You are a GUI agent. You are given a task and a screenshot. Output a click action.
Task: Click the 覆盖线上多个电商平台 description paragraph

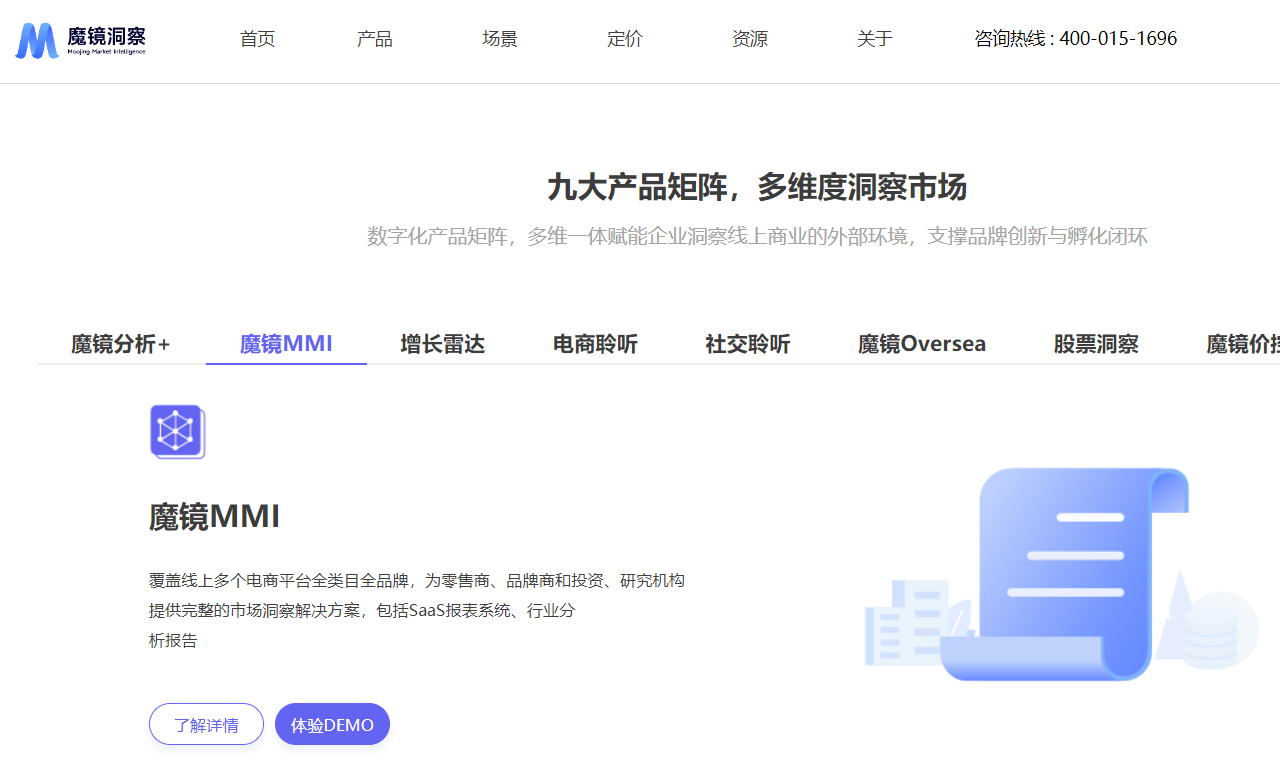[417, 610]
